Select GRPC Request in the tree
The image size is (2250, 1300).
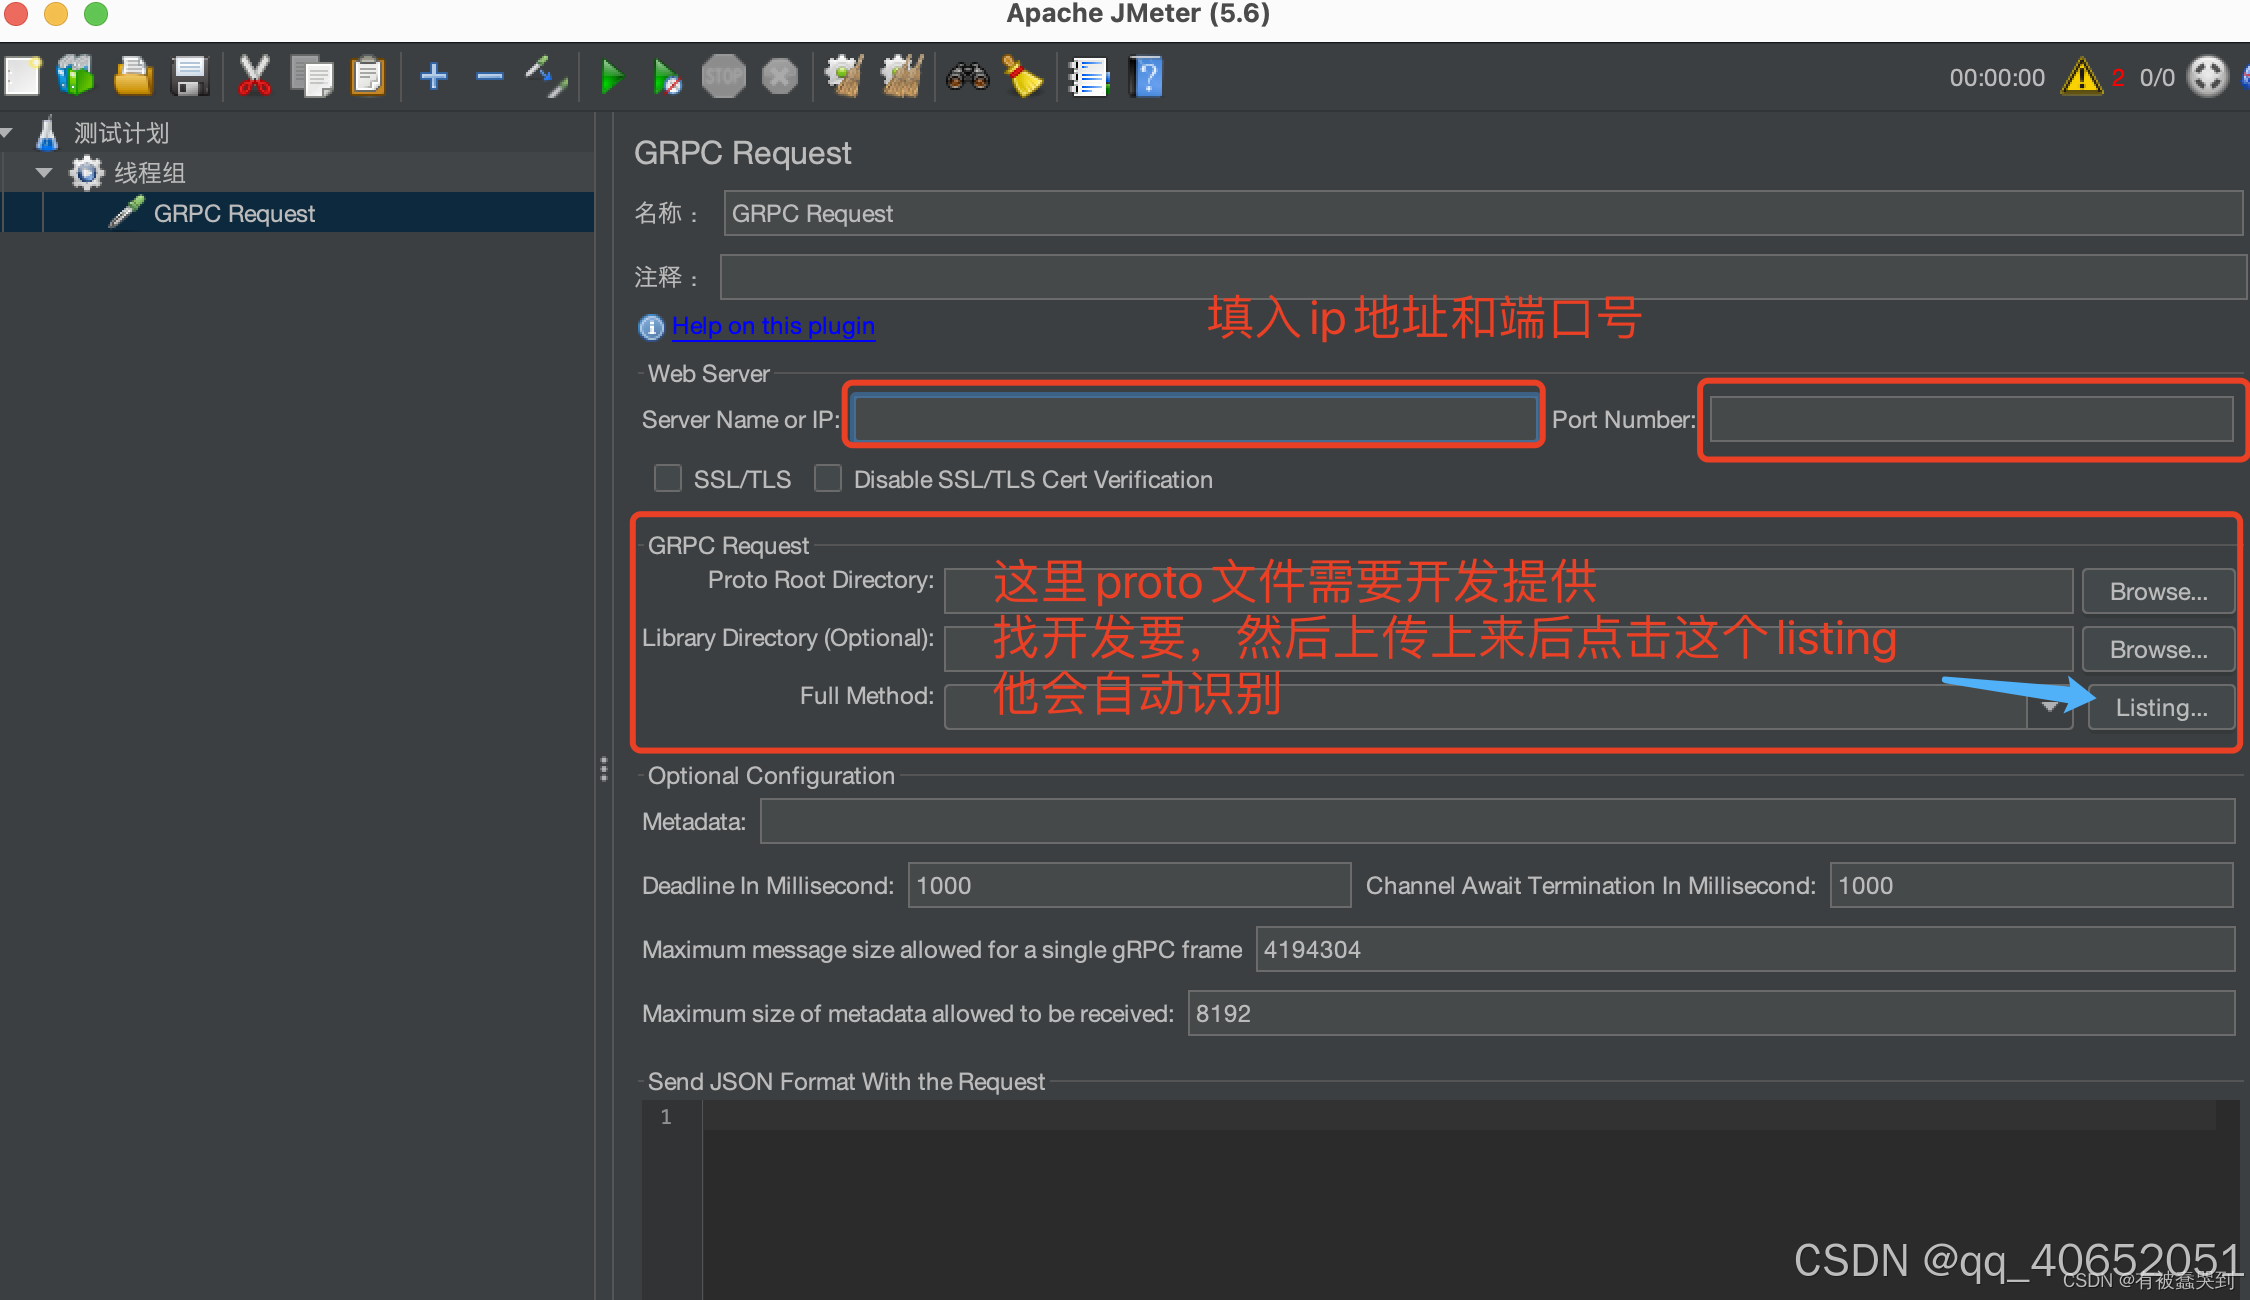[x=234, y=213]
